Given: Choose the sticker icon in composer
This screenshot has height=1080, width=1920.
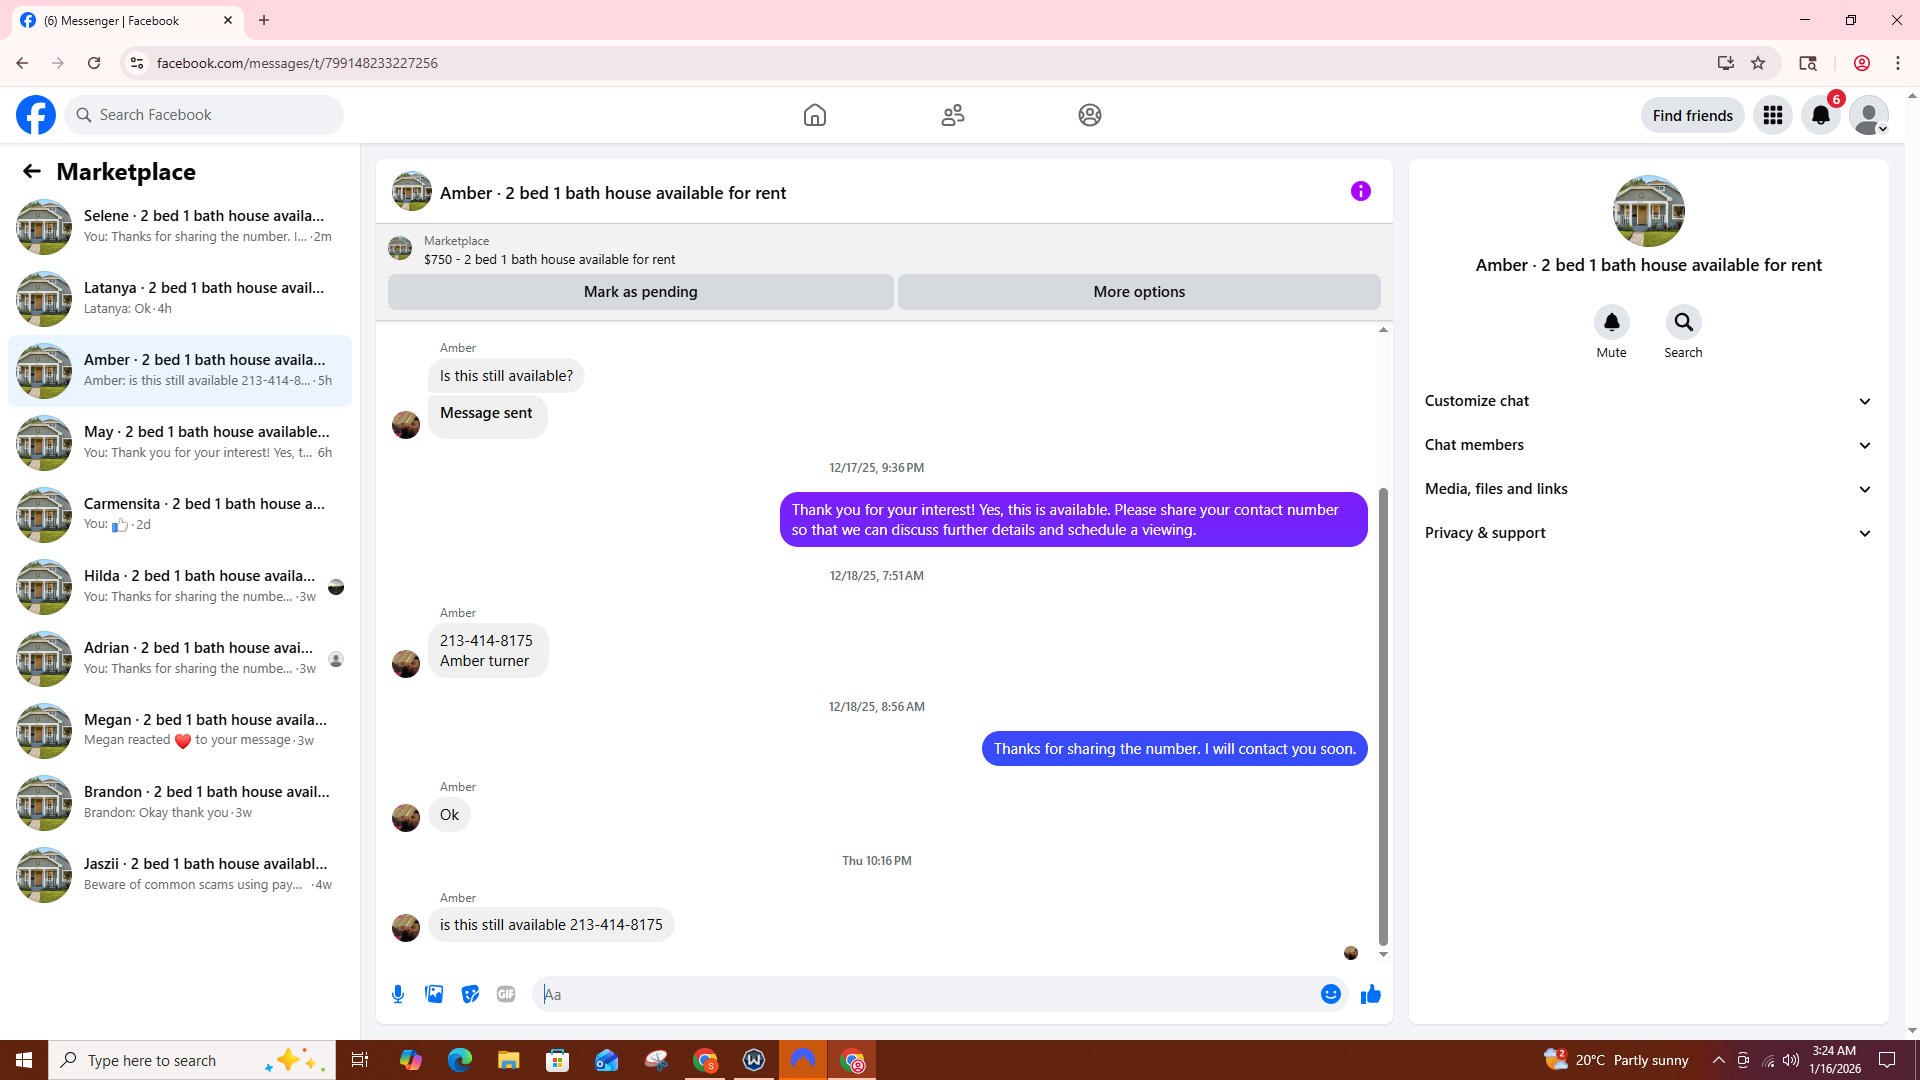Looking at the screenshot, I should [470, 994].
